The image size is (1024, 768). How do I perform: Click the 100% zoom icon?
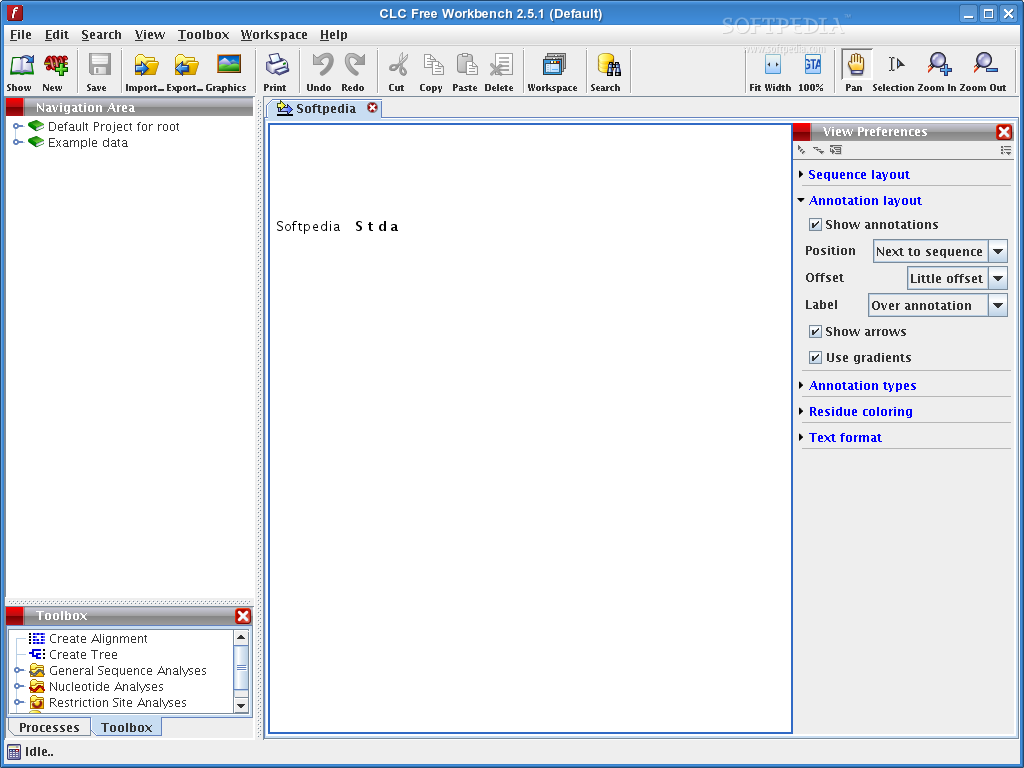(812, 65)
